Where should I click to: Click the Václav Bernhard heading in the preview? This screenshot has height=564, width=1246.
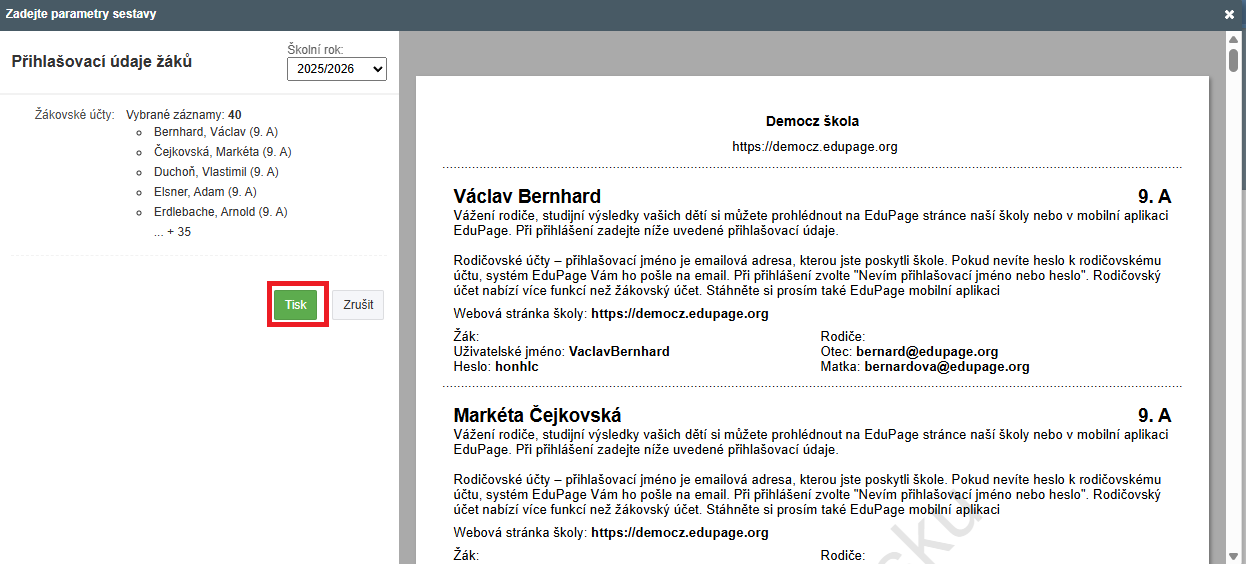527,196
